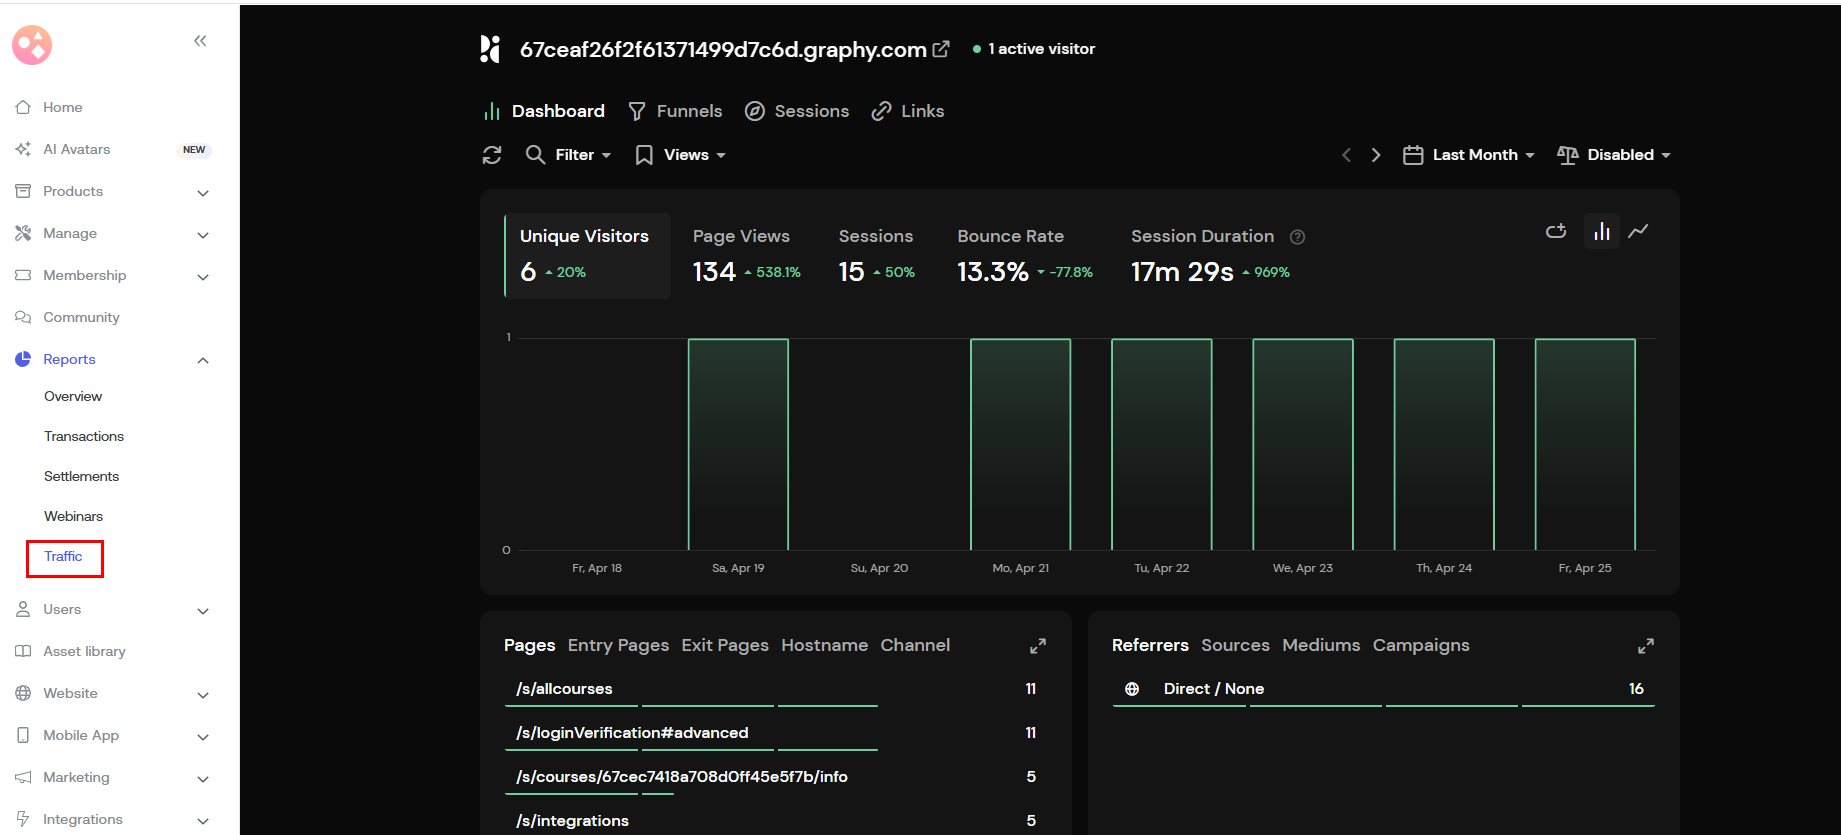
Task: Open the Sessions tab
Action: (797, 111)
